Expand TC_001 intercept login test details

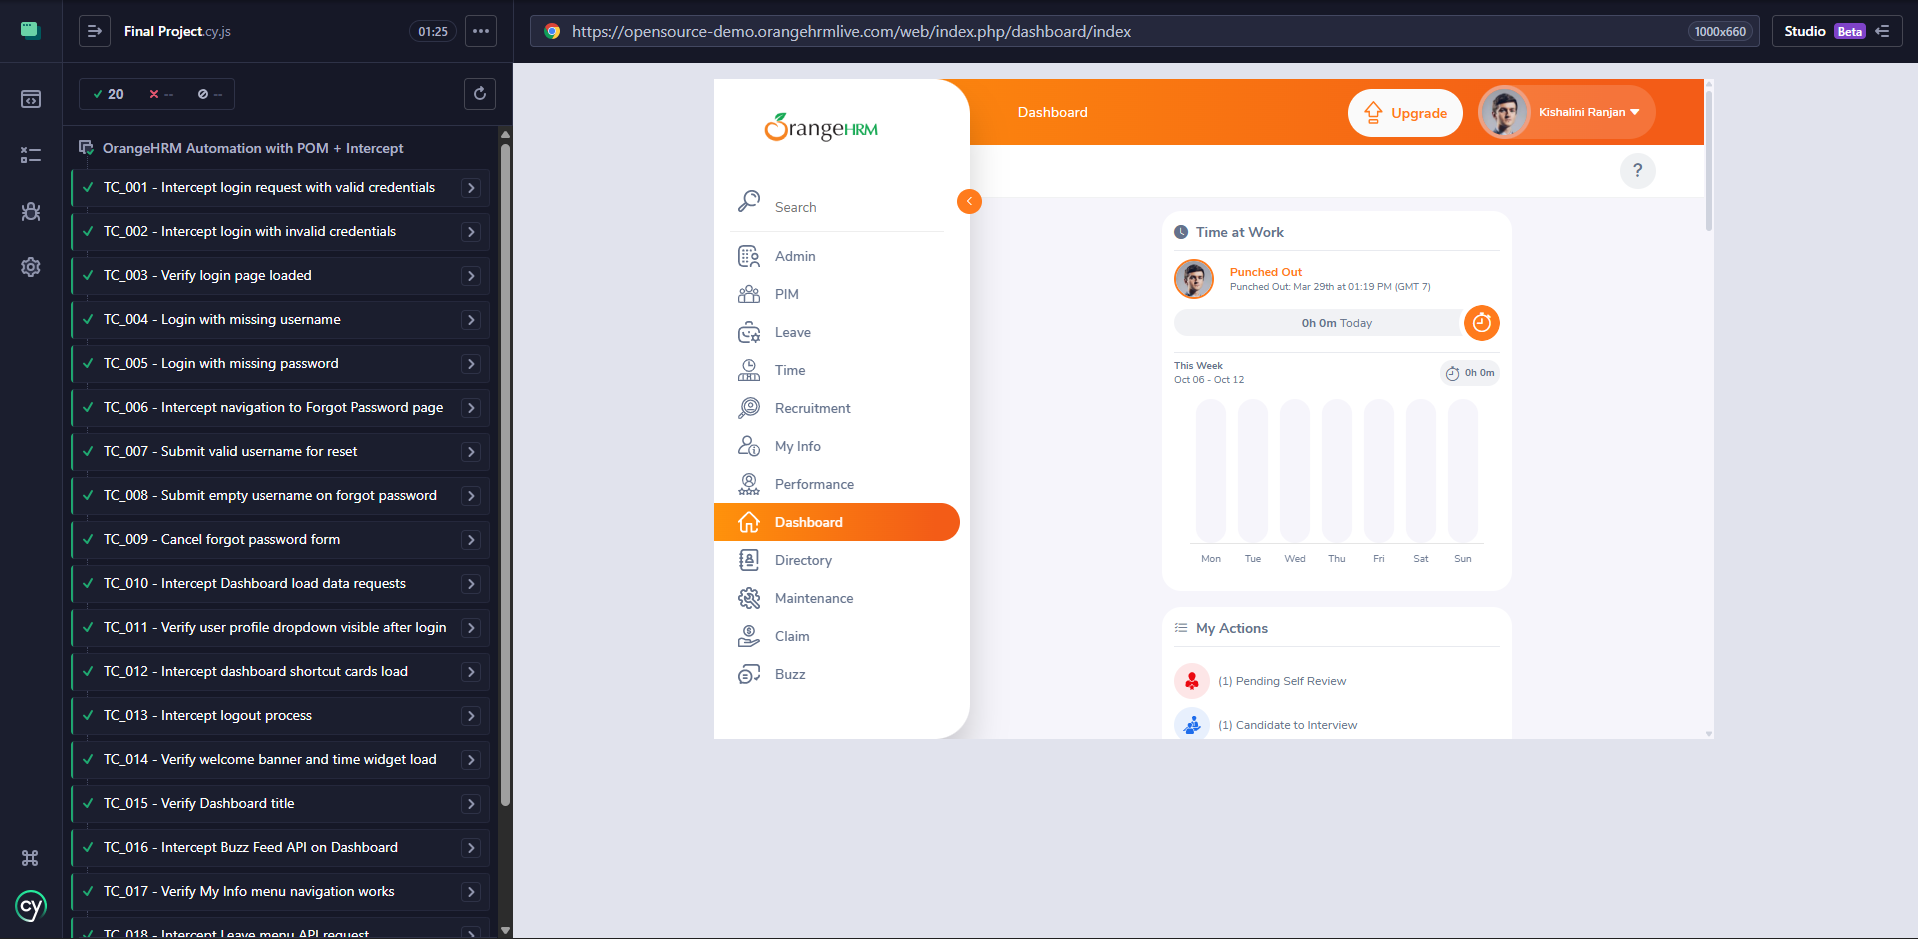470,187
